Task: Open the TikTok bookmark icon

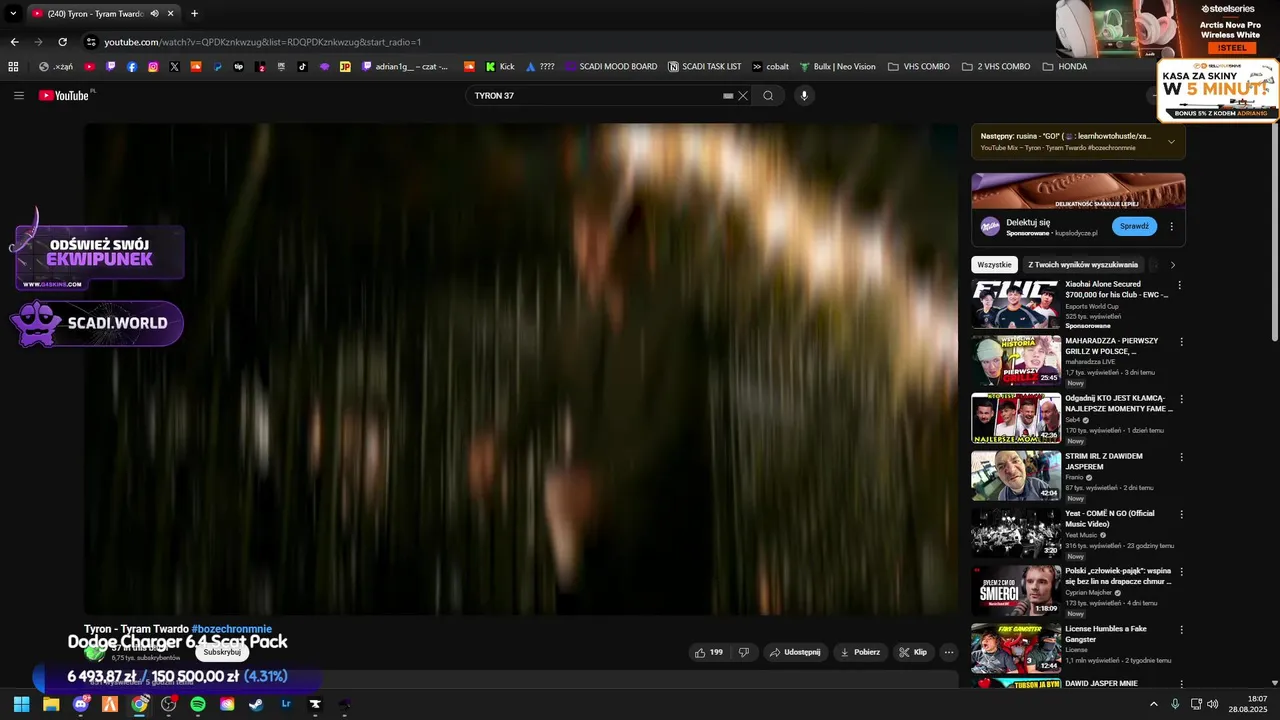Action: tap(303, 67)
